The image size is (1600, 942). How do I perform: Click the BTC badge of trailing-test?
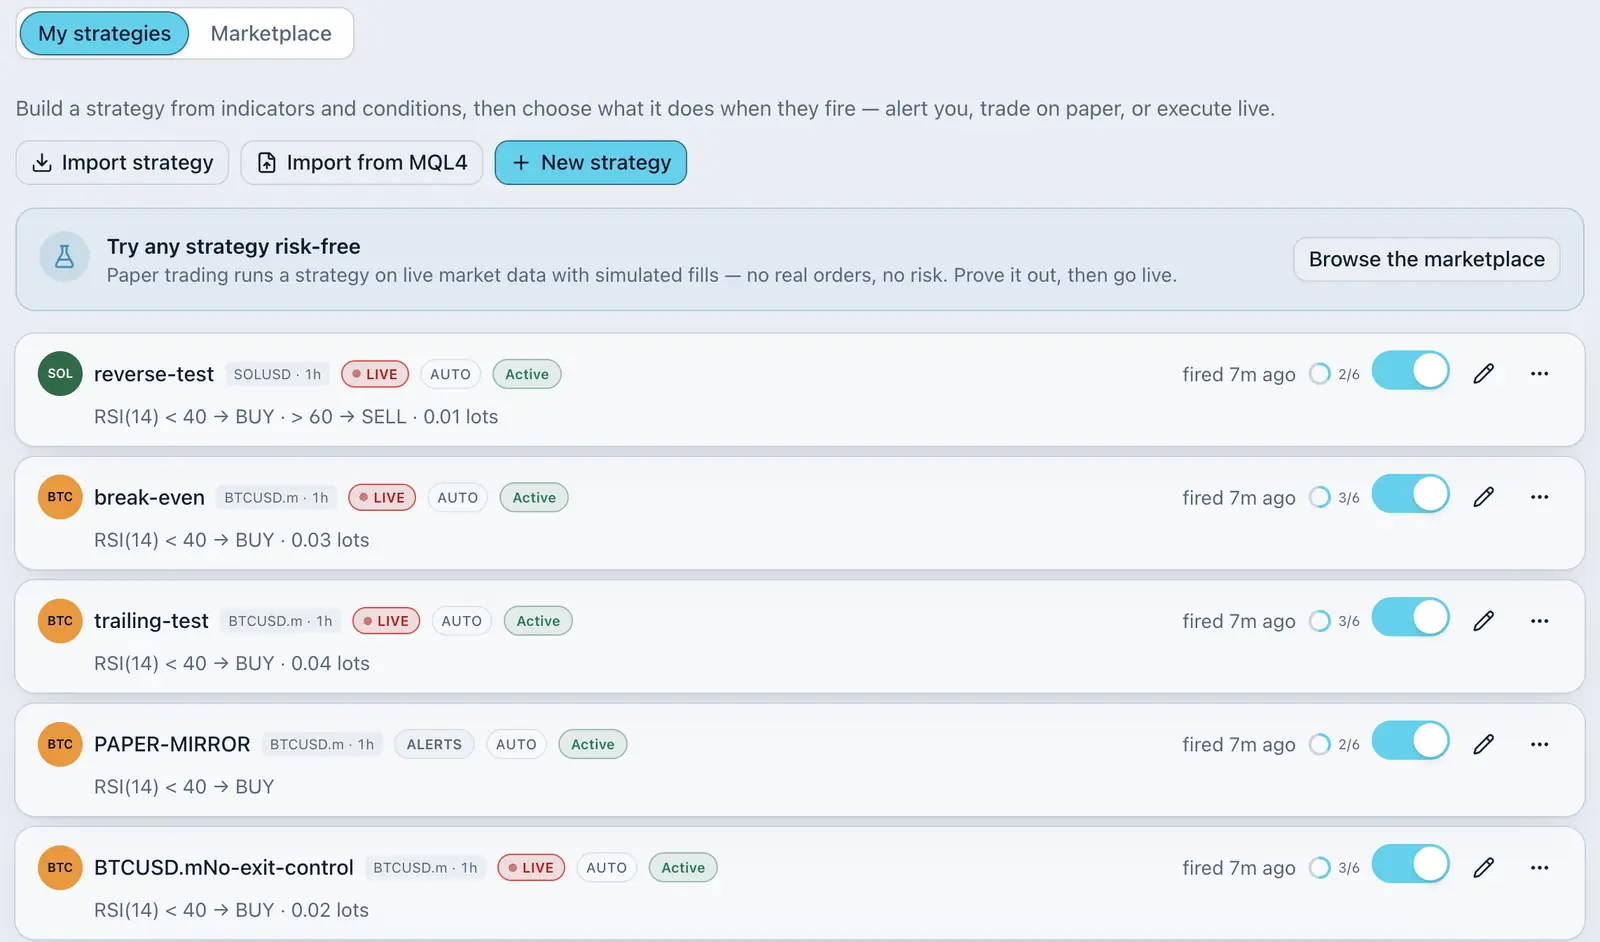(60, 621)
